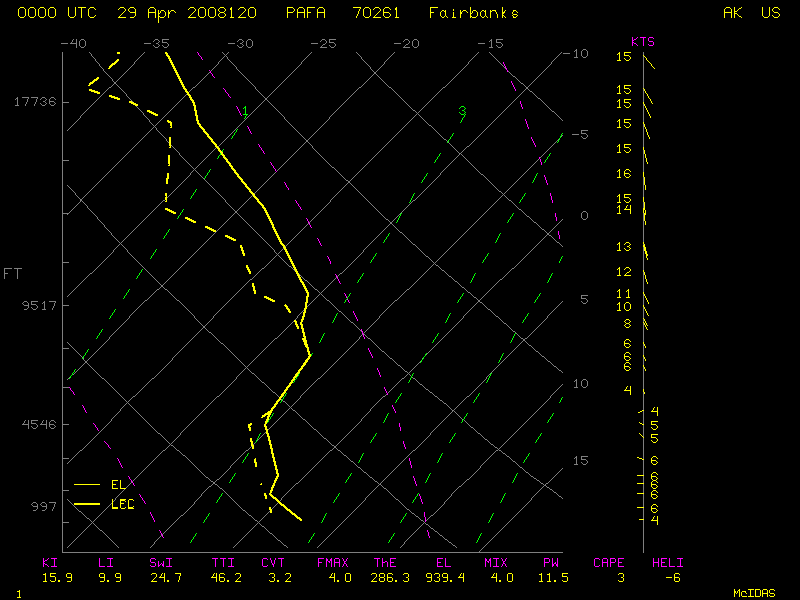The image size is (800, 600).
Task: Click the 'US' country label
Action: click(x=770, y=13)
